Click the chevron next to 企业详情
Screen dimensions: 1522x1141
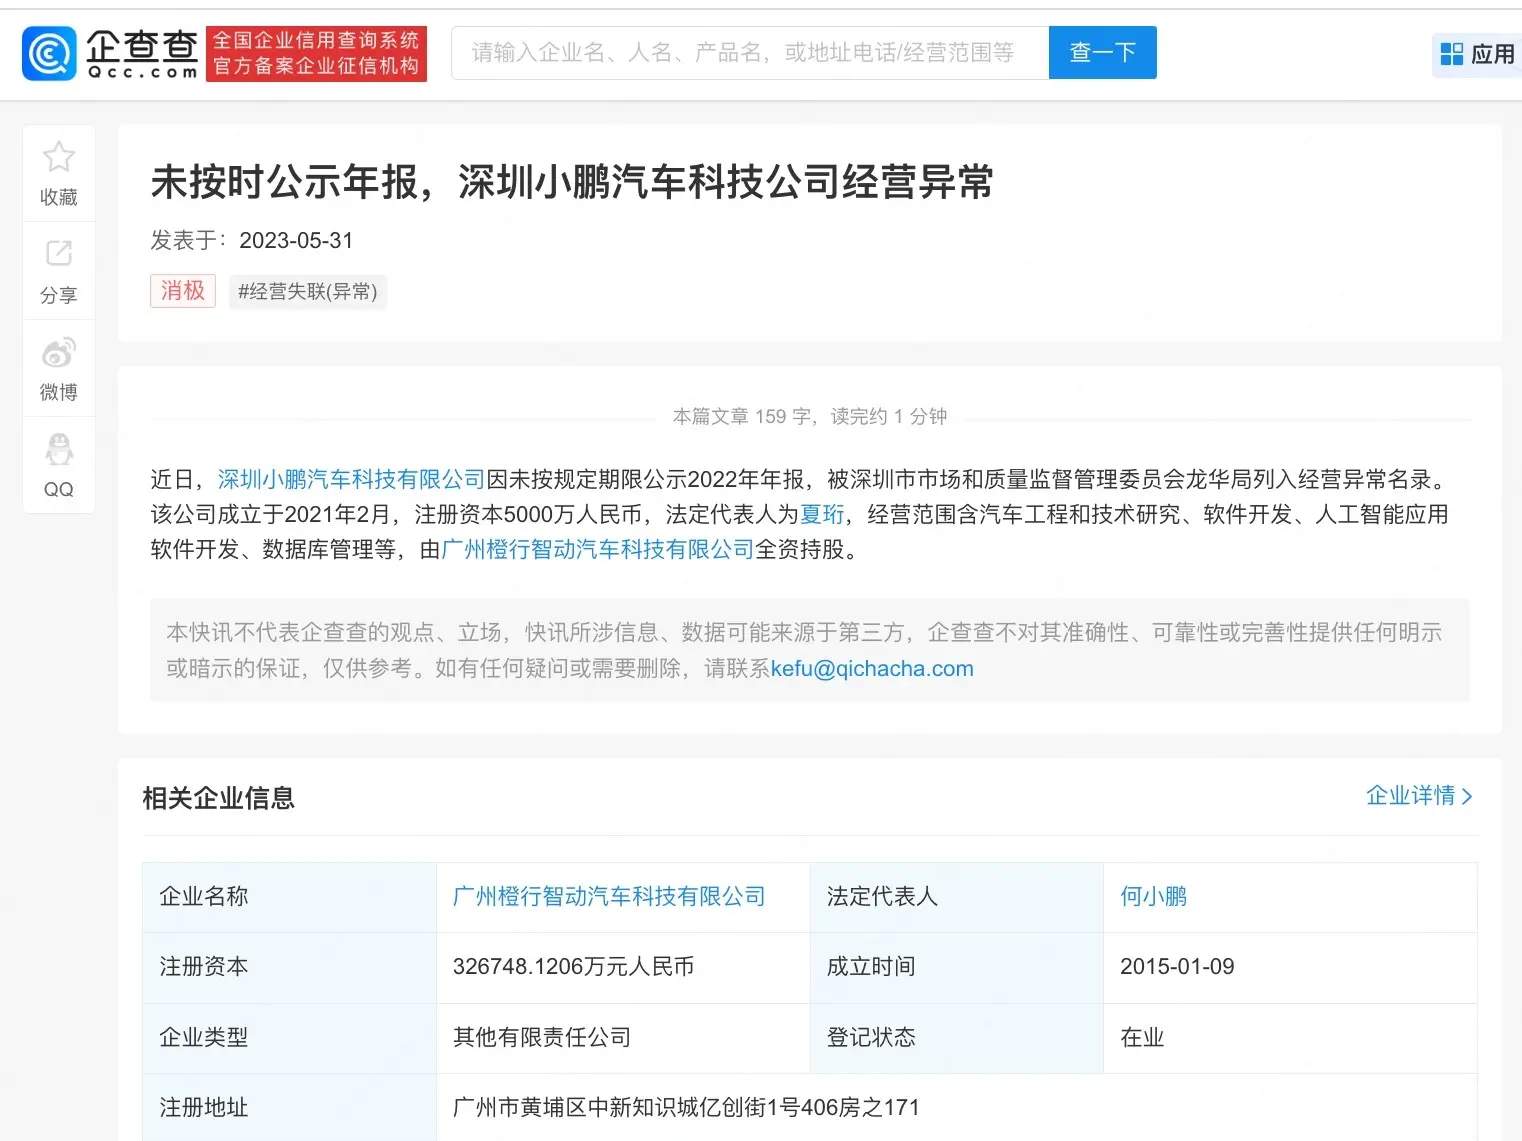pos(1467,796)
